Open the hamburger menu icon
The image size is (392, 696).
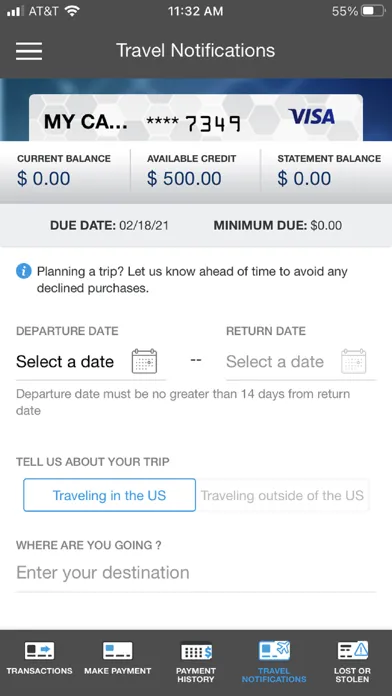click(29, 51)
